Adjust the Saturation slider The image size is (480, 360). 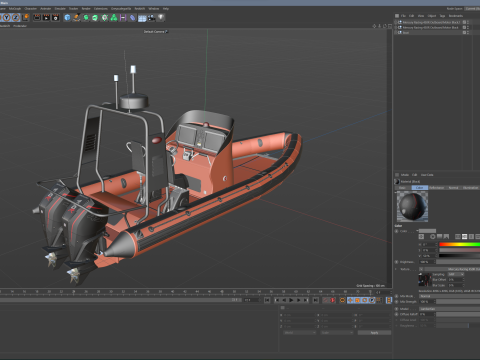(x=459, y=250)
